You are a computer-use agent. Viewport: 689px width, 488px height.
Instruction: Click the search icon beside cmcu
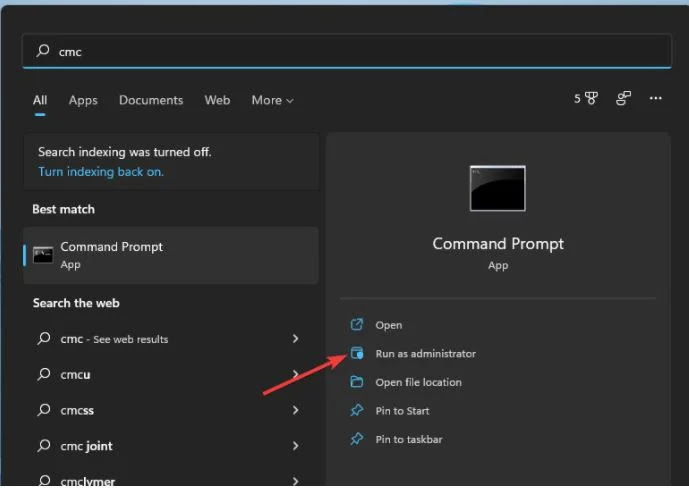44,374
